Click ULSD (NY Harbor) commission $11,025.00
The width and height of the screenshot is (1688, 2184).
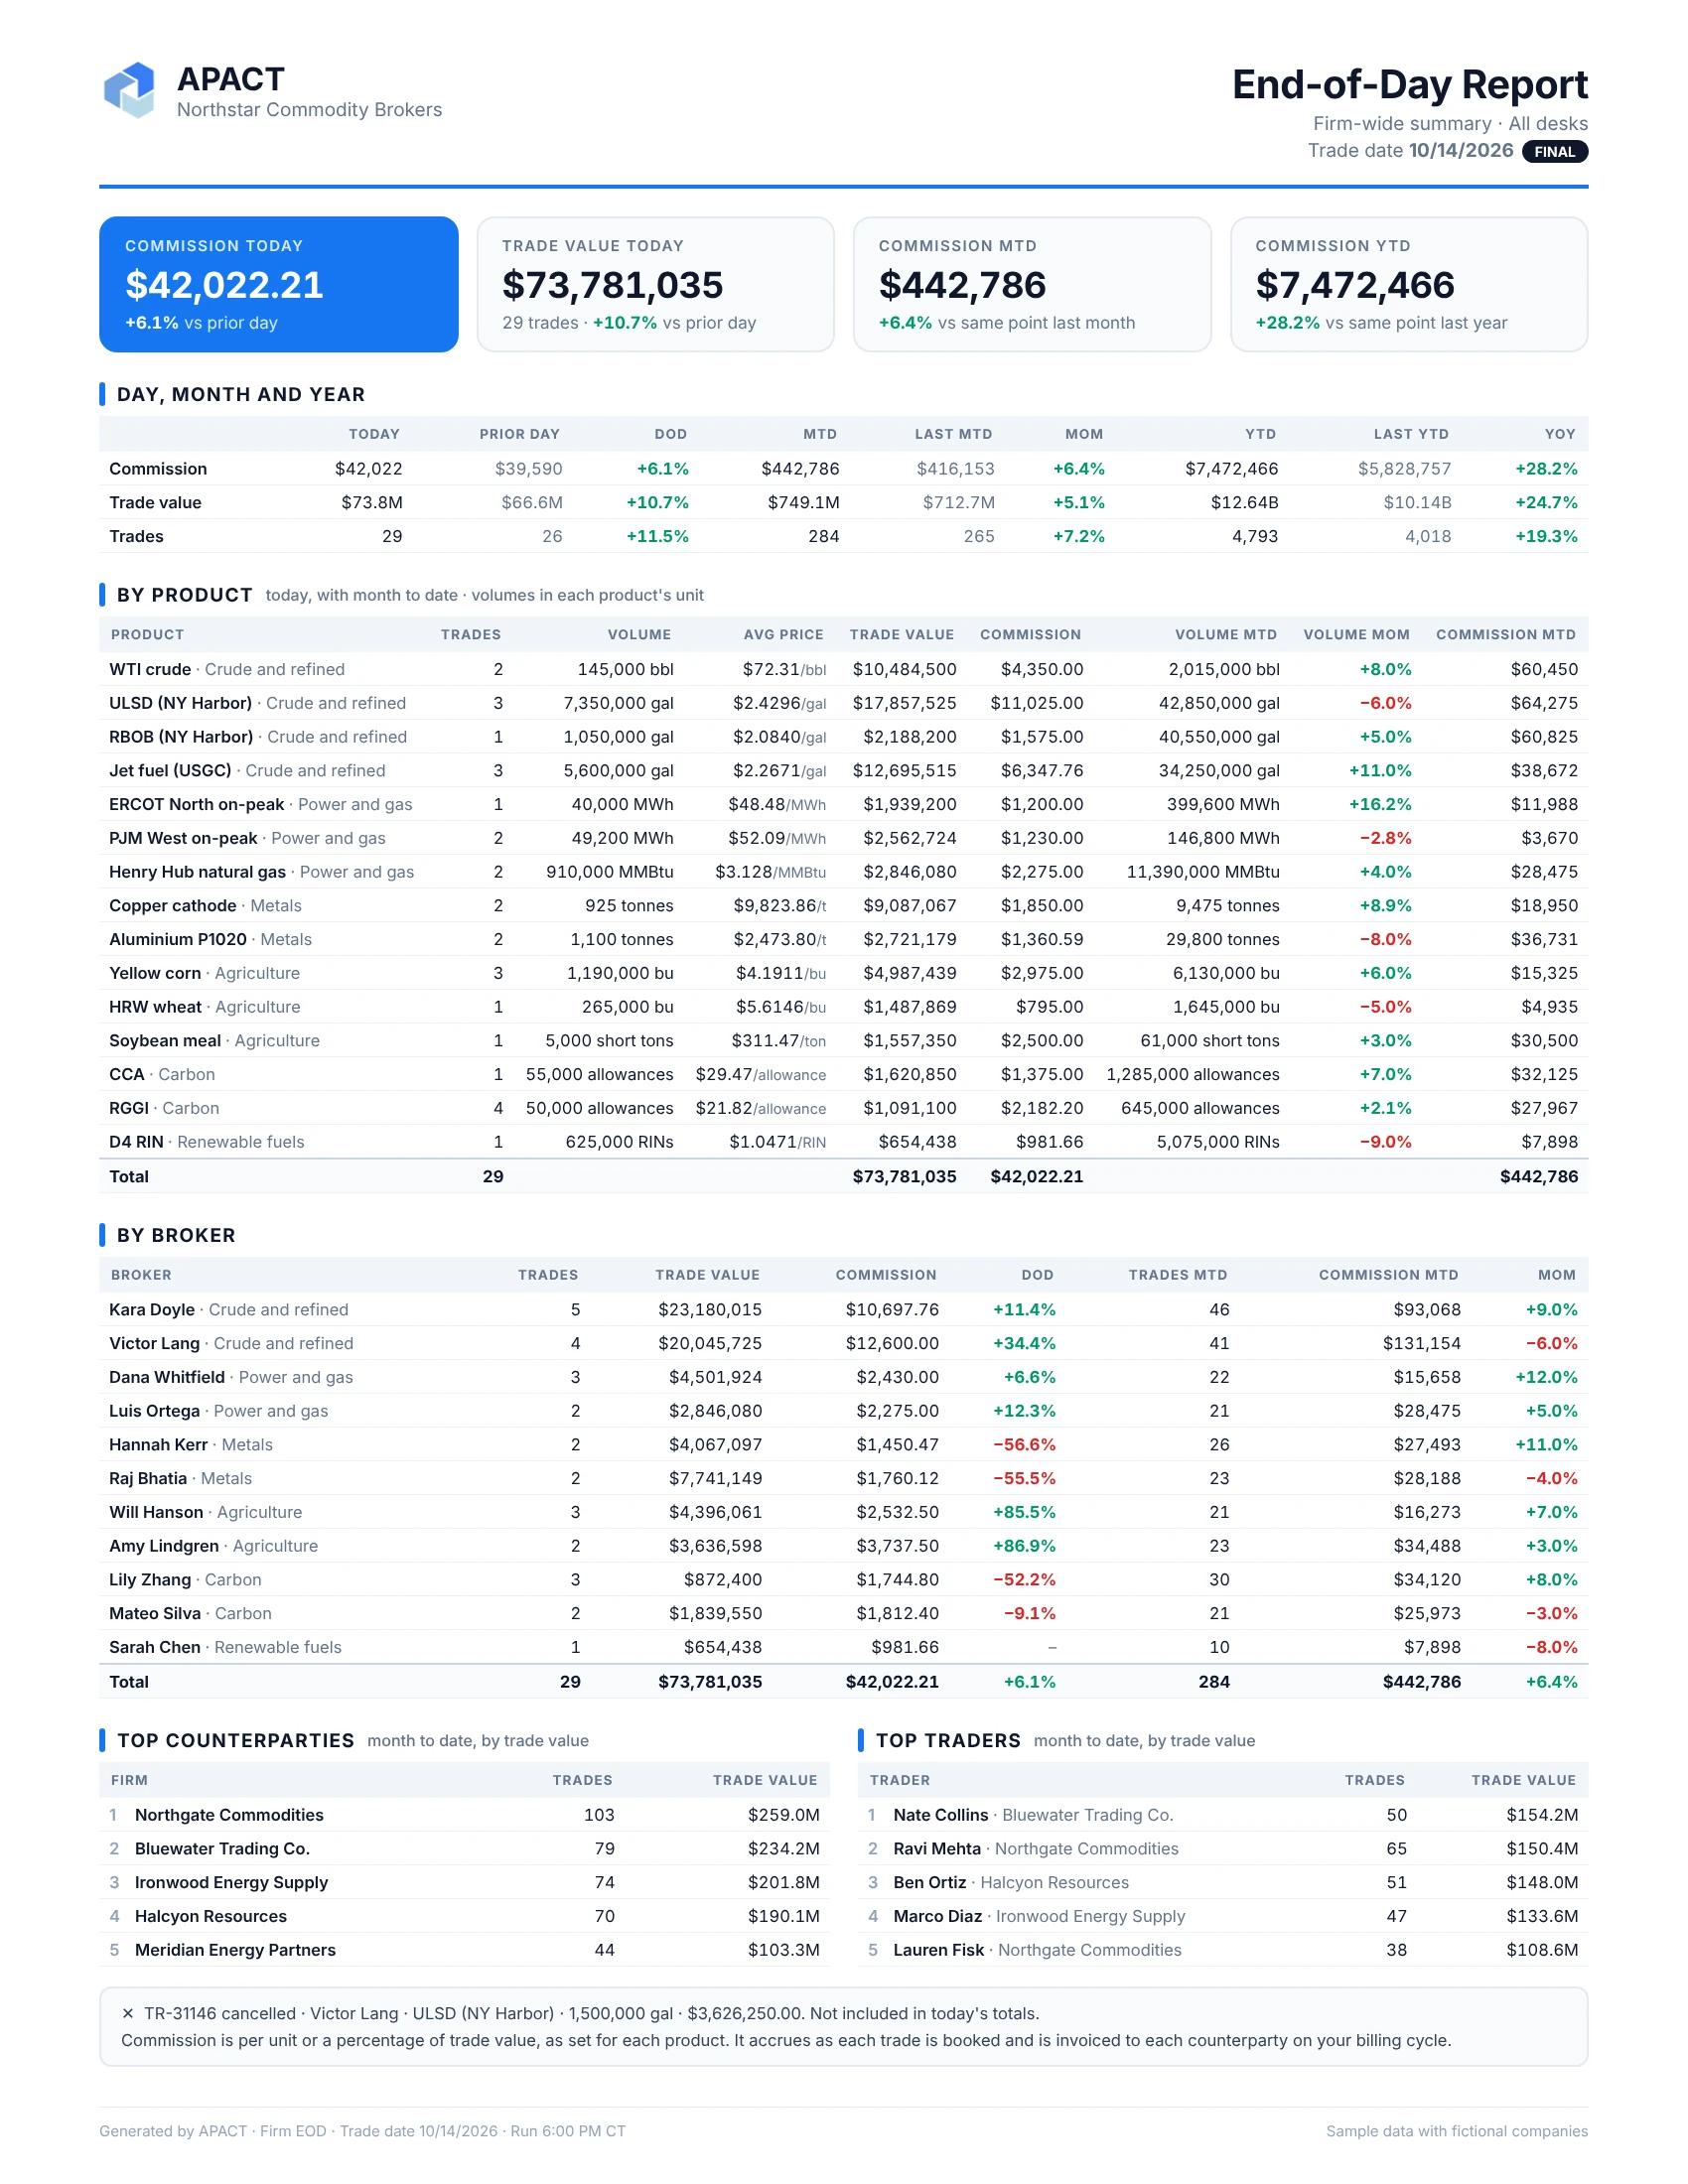(x=1037, y=703)
